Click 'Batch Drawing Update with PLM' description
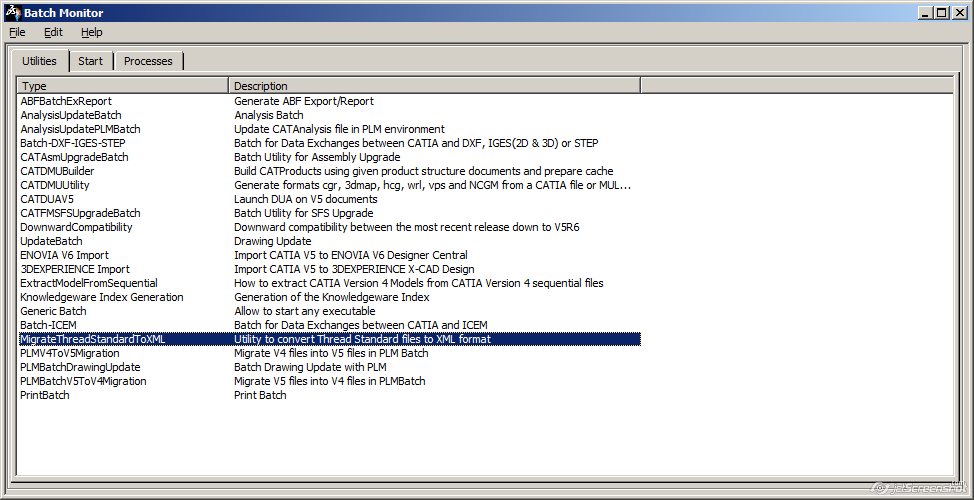Screen dimensions: 974x500 [310, 367]
